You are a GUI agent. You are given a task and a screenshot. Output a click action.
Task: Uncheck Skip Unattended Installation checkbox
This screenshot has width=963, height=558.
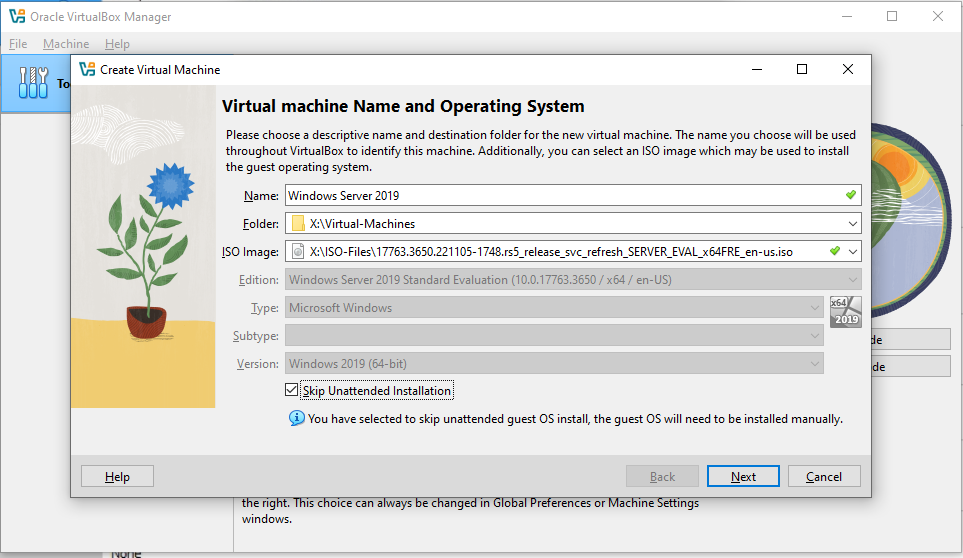click(292, 390)
